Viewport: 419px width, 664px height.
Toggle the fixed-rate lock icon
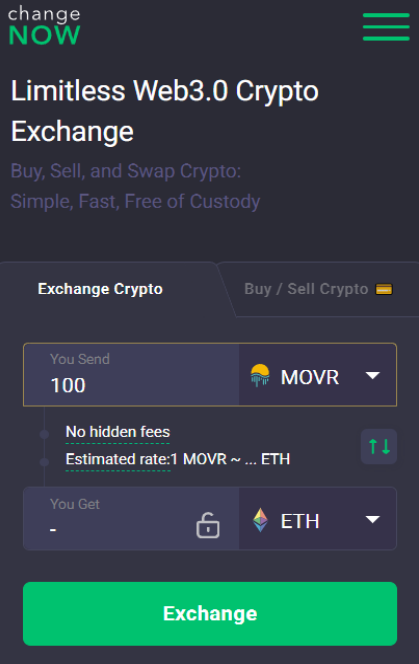click(x=208, y=525)
